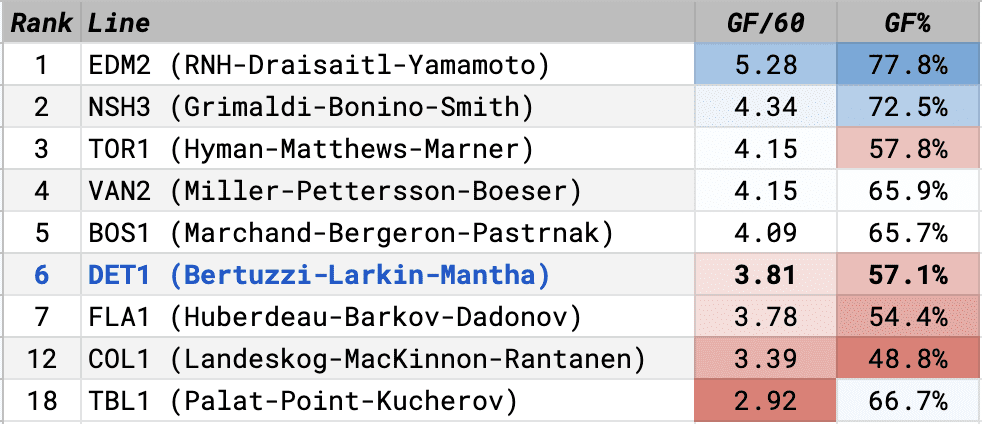The image size is (982, 424).
Task: Select the 4.09 GF/60 cell
Action: [765, 233]
